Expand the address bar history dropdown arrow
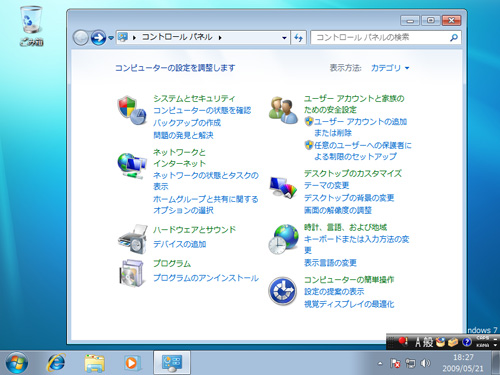500x375 pixels. 284,38
